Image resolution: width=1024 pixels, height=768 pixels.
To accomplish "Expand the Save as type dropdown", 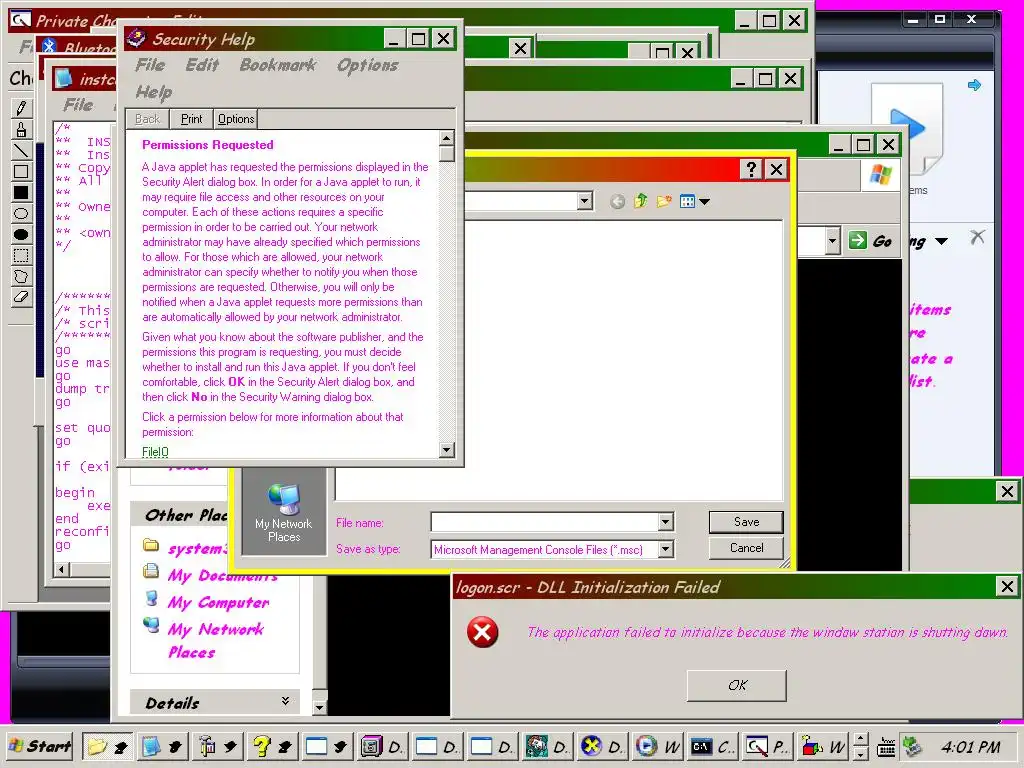I will pyautogui.click(x=665, y=549).
